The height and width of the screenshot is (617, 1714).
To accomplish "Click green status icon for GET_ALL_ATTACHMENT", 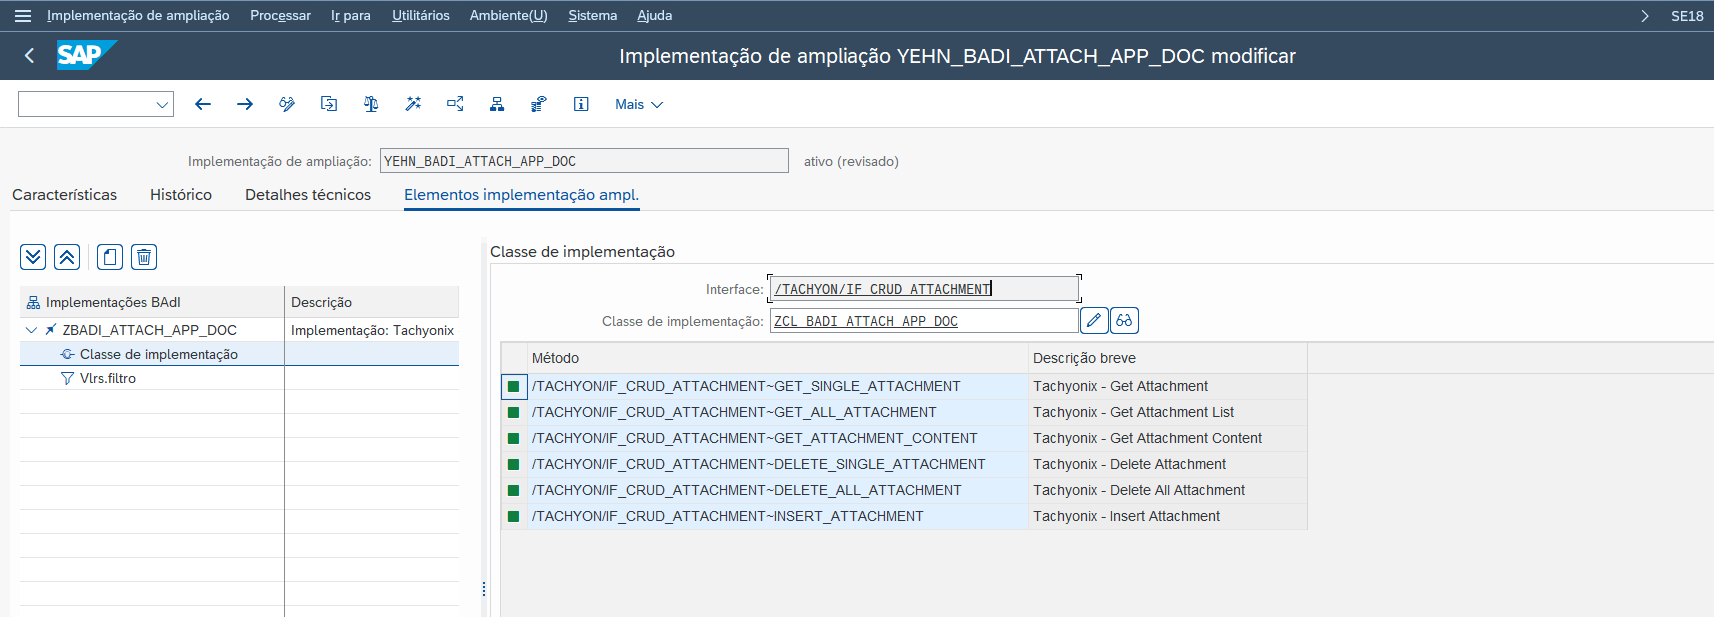I will click(x=514, y=412).
